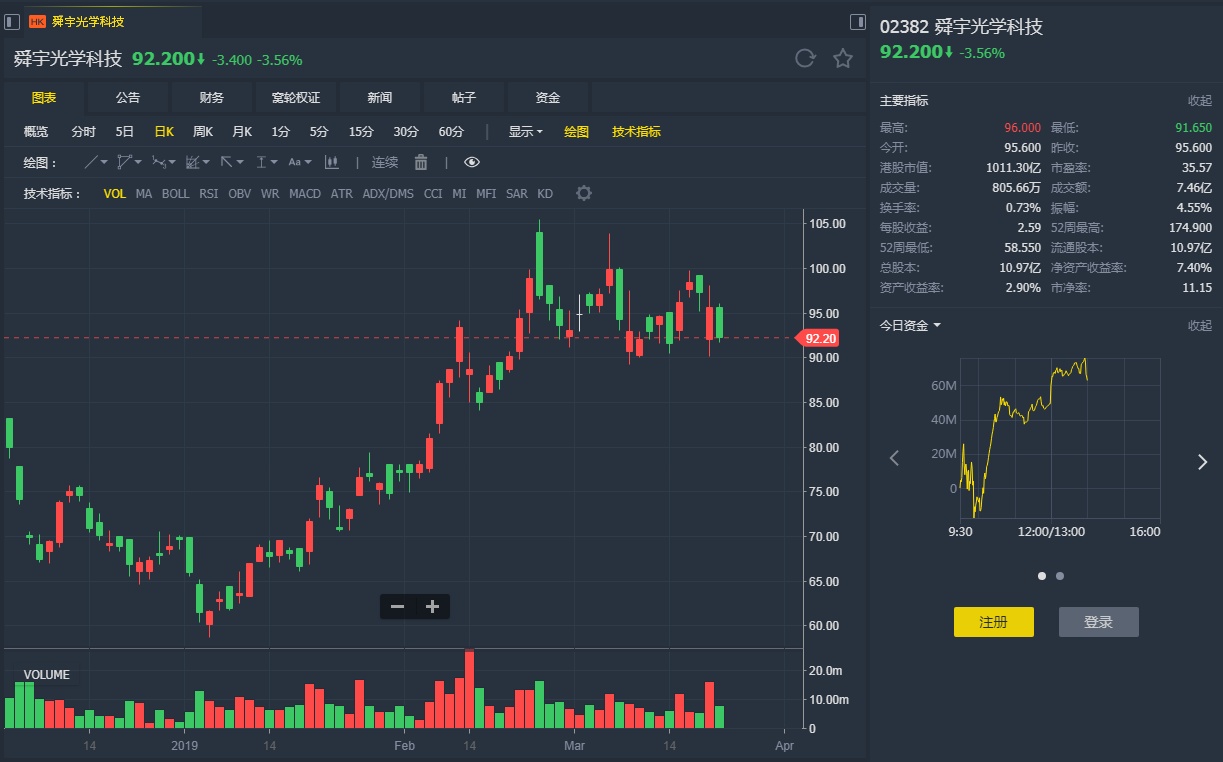
Task: Select the candlestick drawing tool icon
Action: (x=331, y=162)
